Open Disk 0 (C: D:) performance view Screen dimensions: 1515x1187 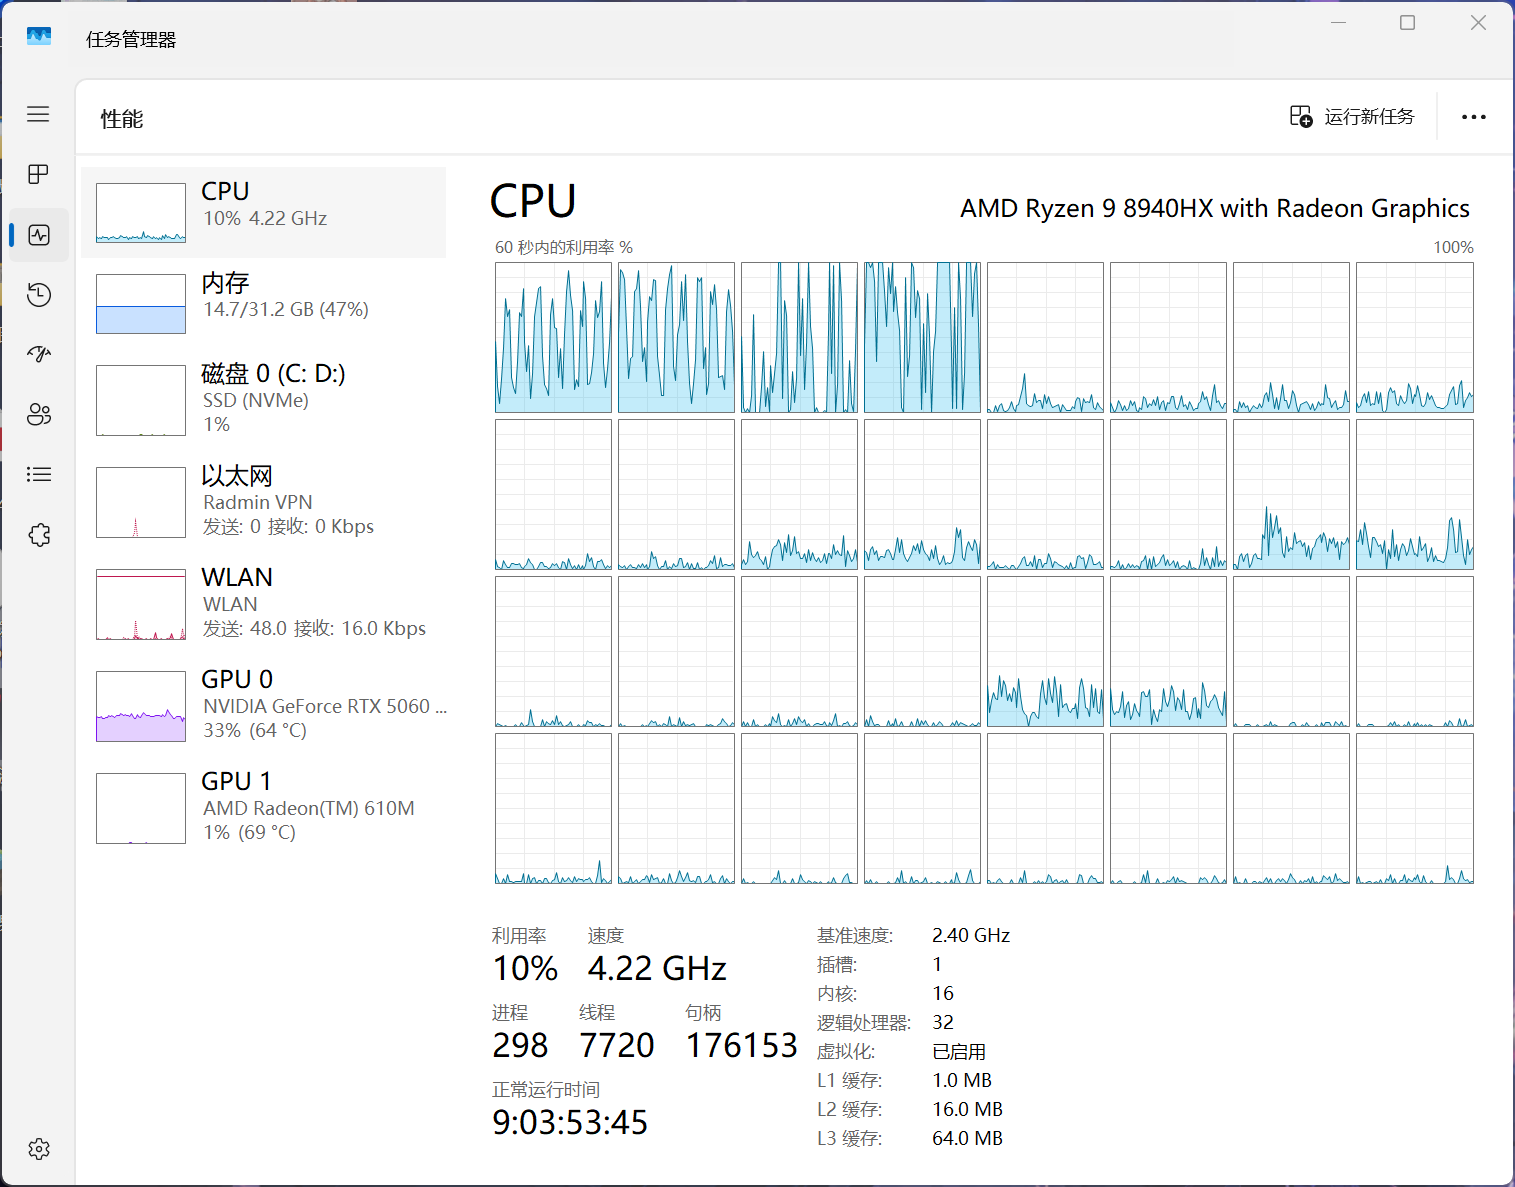pyautogui.click(x=264, y=399)
